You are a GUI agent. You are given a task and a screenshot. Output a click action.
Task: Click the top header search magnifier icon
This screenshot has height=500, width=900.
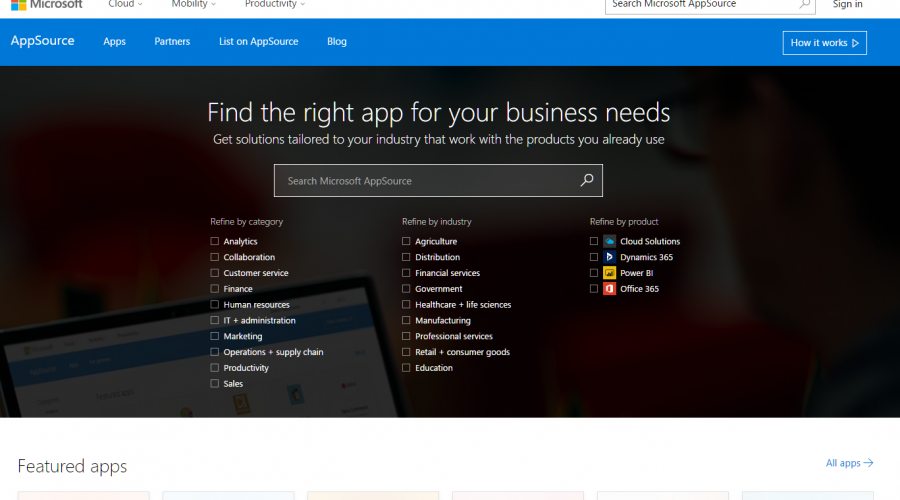point(804,4)
